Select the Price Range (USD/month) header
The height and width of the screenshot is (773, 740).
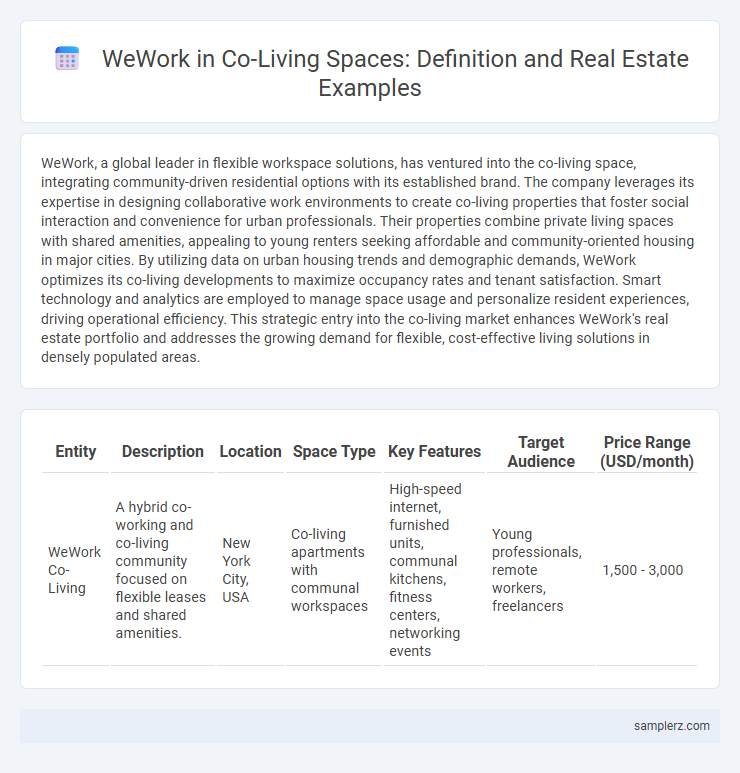click(x=647, y=452)
